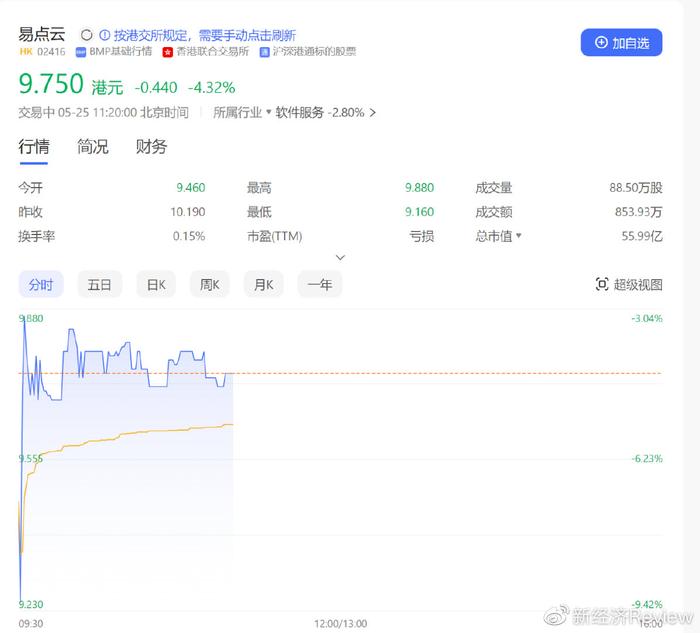Click the 按港交所规定，需要手动点击刷新 notice link
The image size is (700, 633).
tap(204, 35)
